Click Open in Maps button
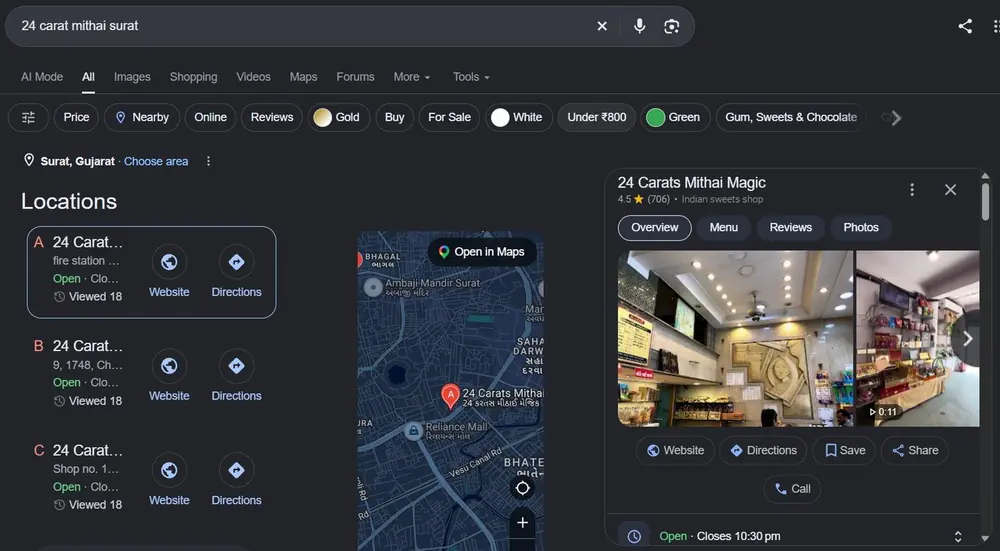The width and height of the screenshot is (1000, 551). tap(482, 252)
